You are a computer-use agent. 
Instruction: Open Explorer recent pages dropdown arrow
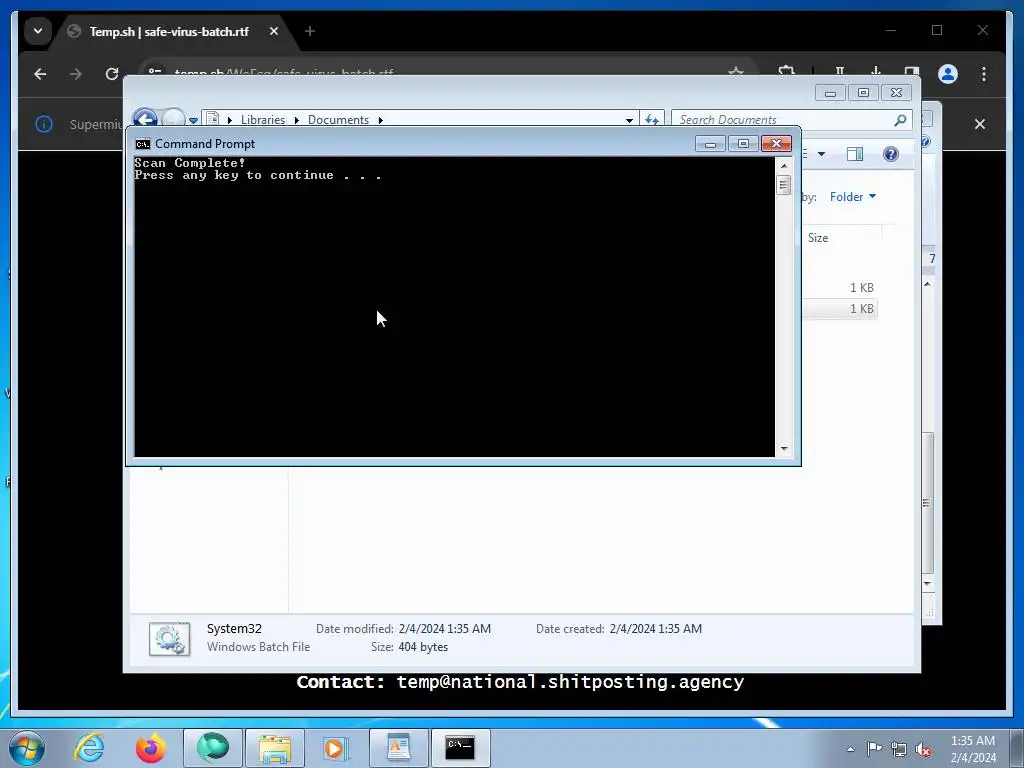(x=193, y=120)
